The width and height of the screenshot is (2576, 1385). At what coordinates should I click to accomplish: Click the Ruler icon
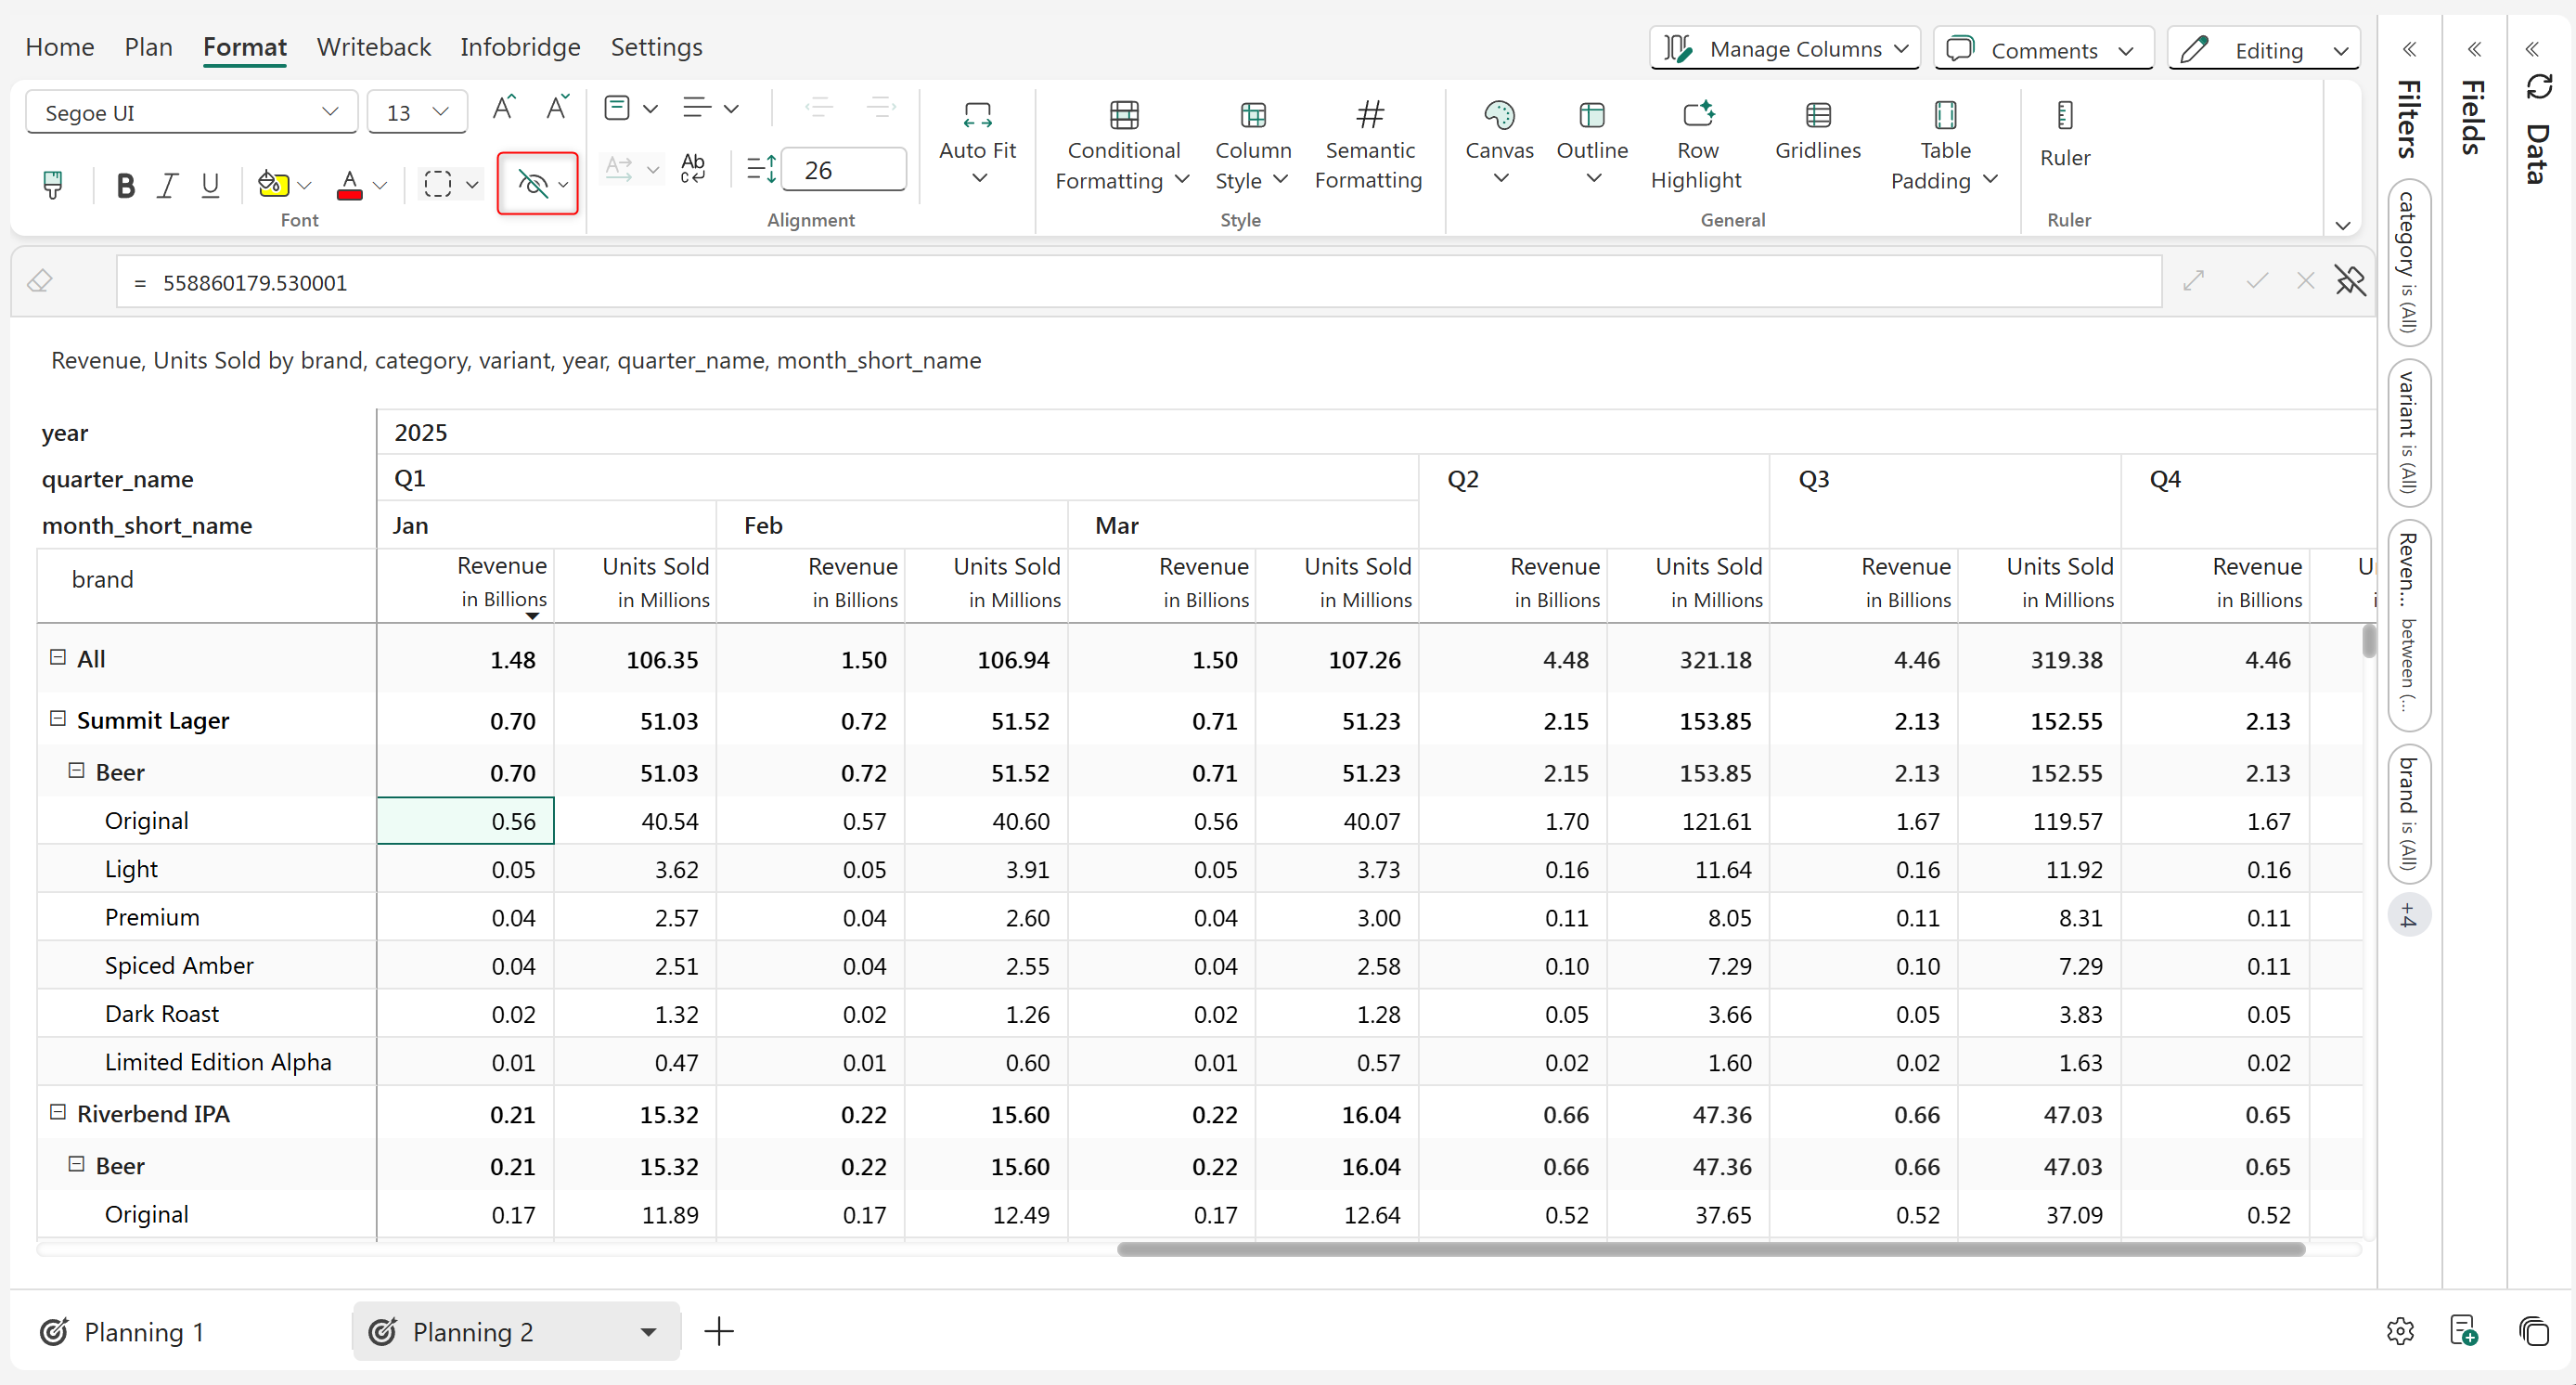2064,115
